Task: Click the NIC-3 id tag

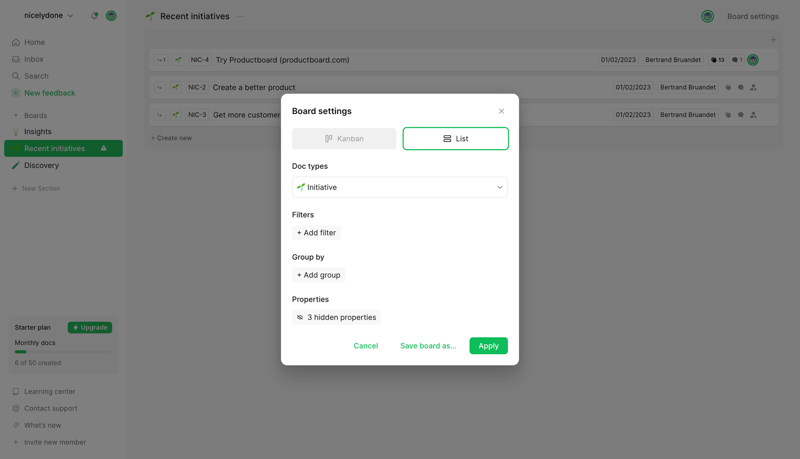Action: 197,115
